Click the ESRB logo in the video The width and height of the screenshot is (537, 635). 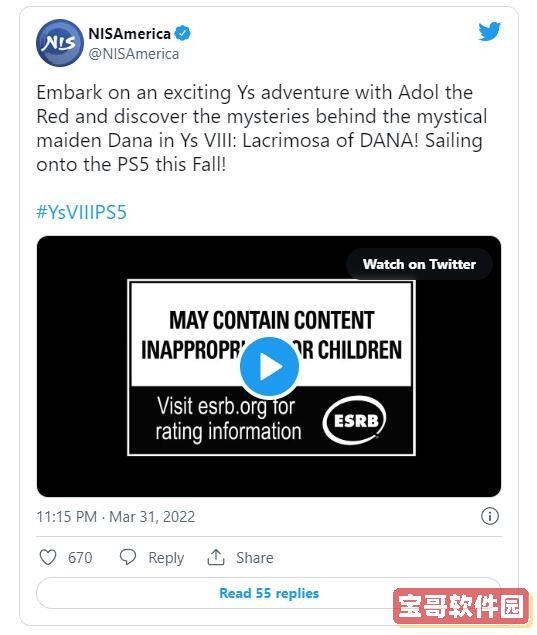coord(354,420)
